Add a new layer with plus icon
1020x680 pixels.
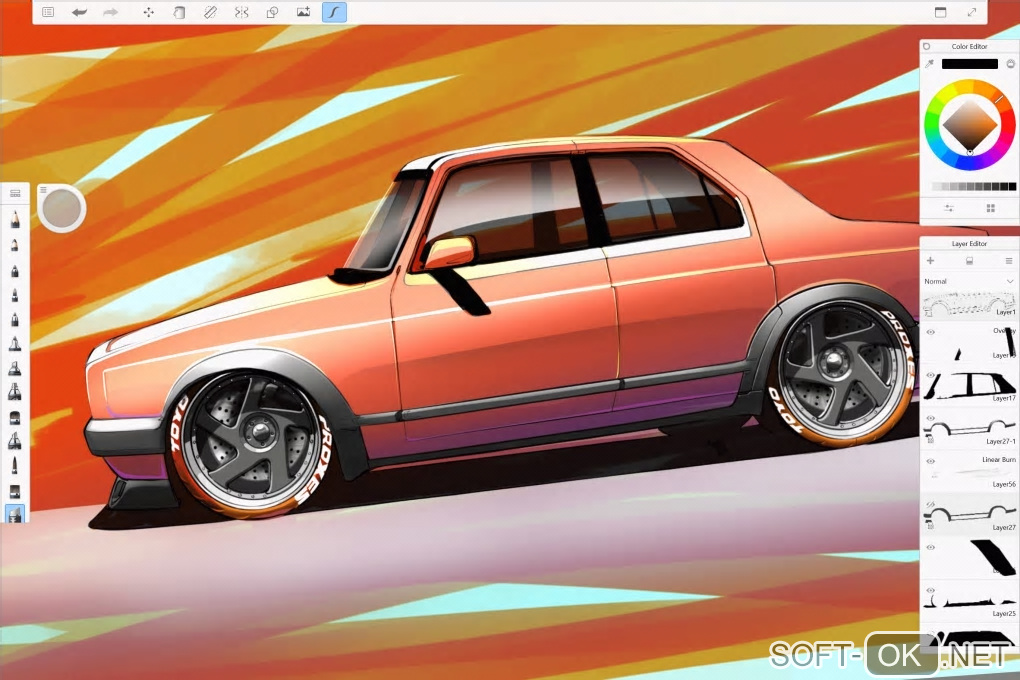[x=930, y=261]
